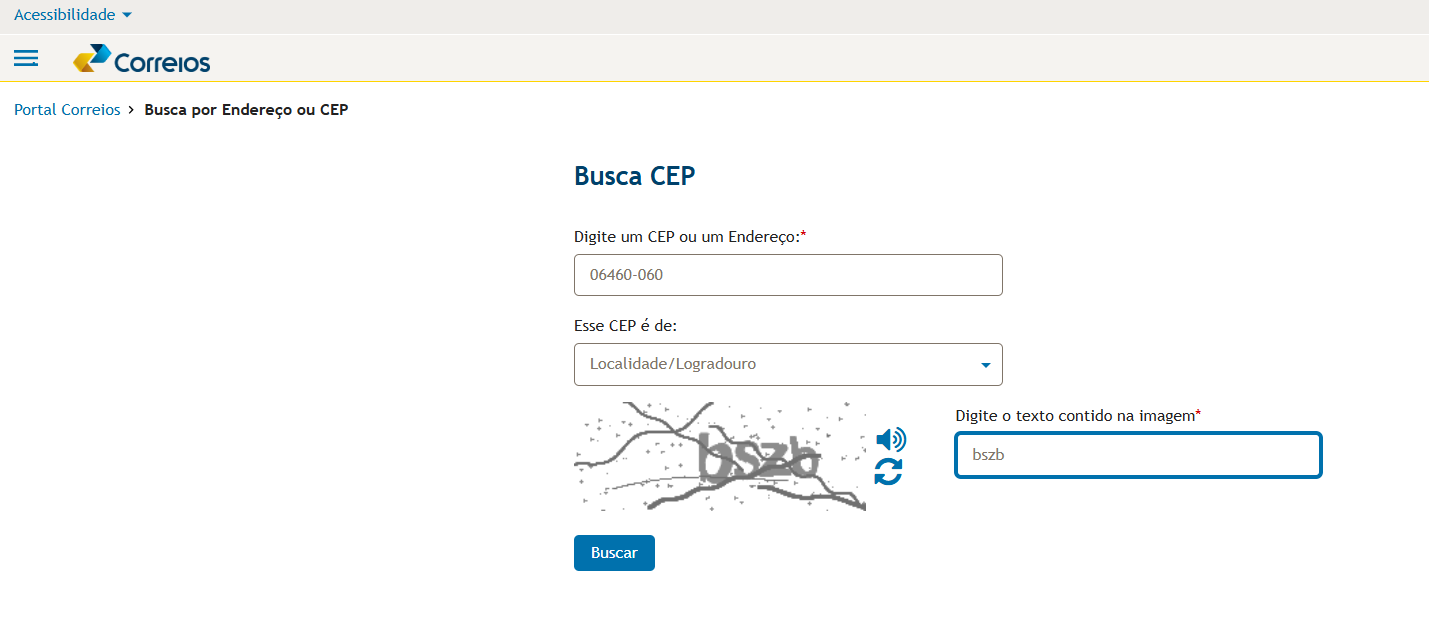Open the hamburger navigation menu
1429x638 pixels.
pos(25,59)
